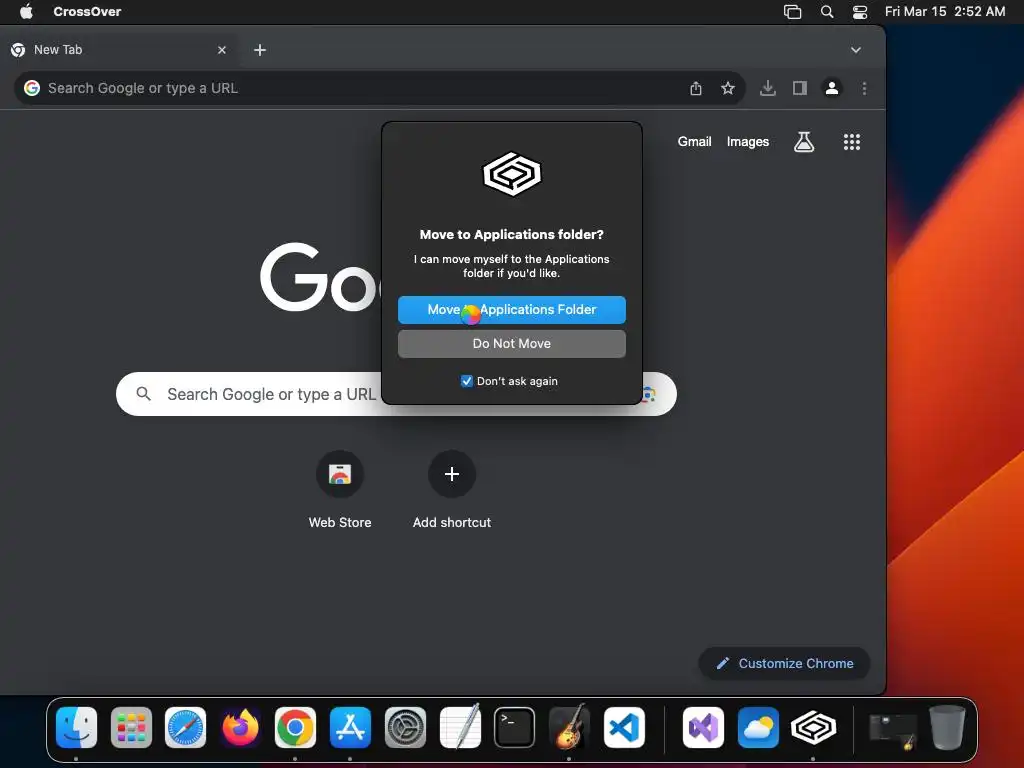1024x768 pixels.
Task: Launch GarageBand from the Dock
Action: tap(569, 728)
